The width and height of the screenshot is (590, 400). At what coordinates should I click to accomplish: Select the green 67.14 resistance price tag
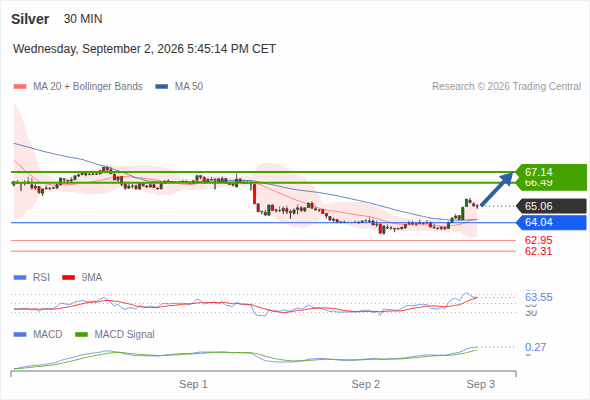point(551,172)
